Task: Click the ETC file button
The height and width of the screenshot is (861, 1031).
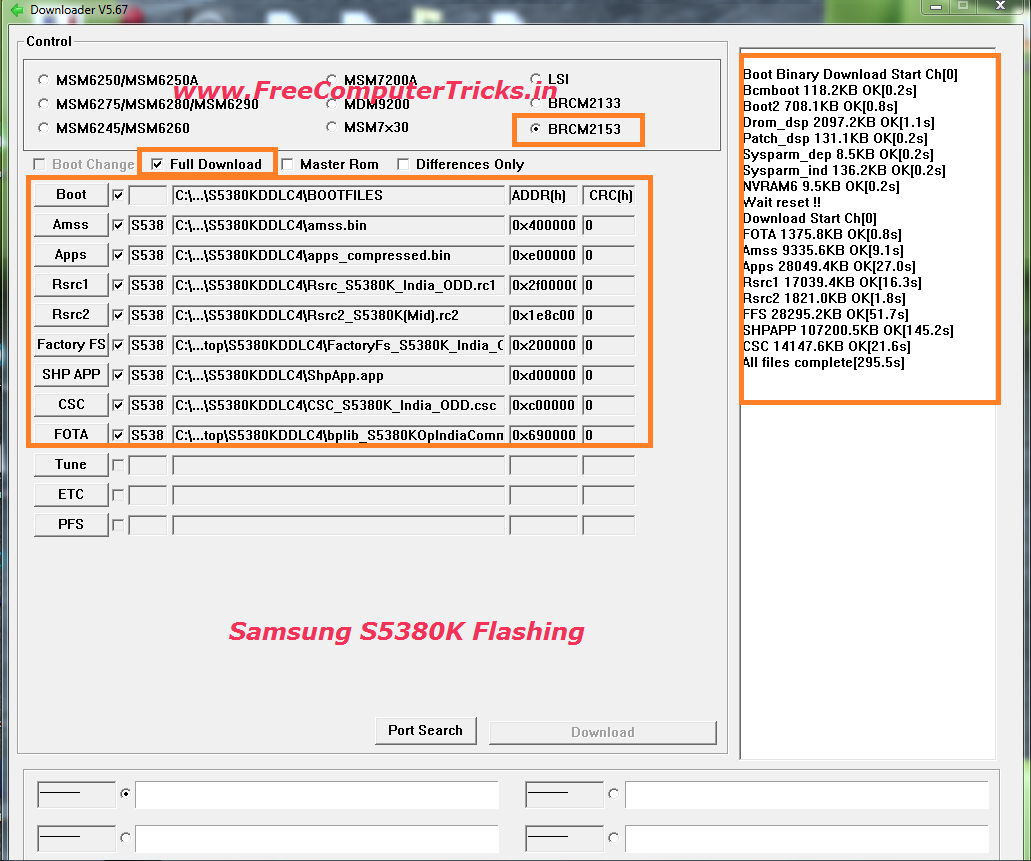Action: tap(71, 494)
